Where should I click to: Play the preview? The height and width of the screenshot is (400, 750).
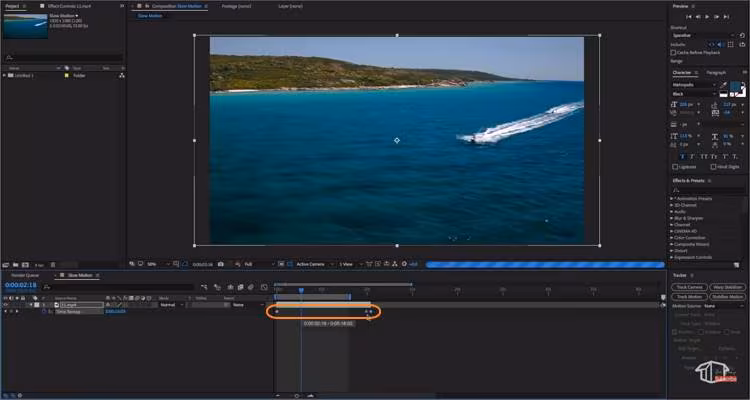pos(707,17)
